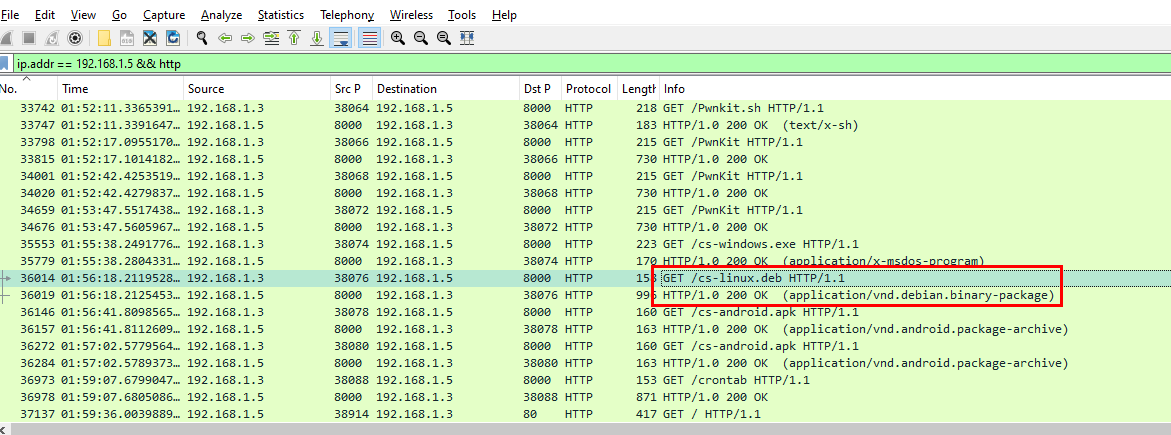Open the display filter bookmark menu

tap(5, 63)
